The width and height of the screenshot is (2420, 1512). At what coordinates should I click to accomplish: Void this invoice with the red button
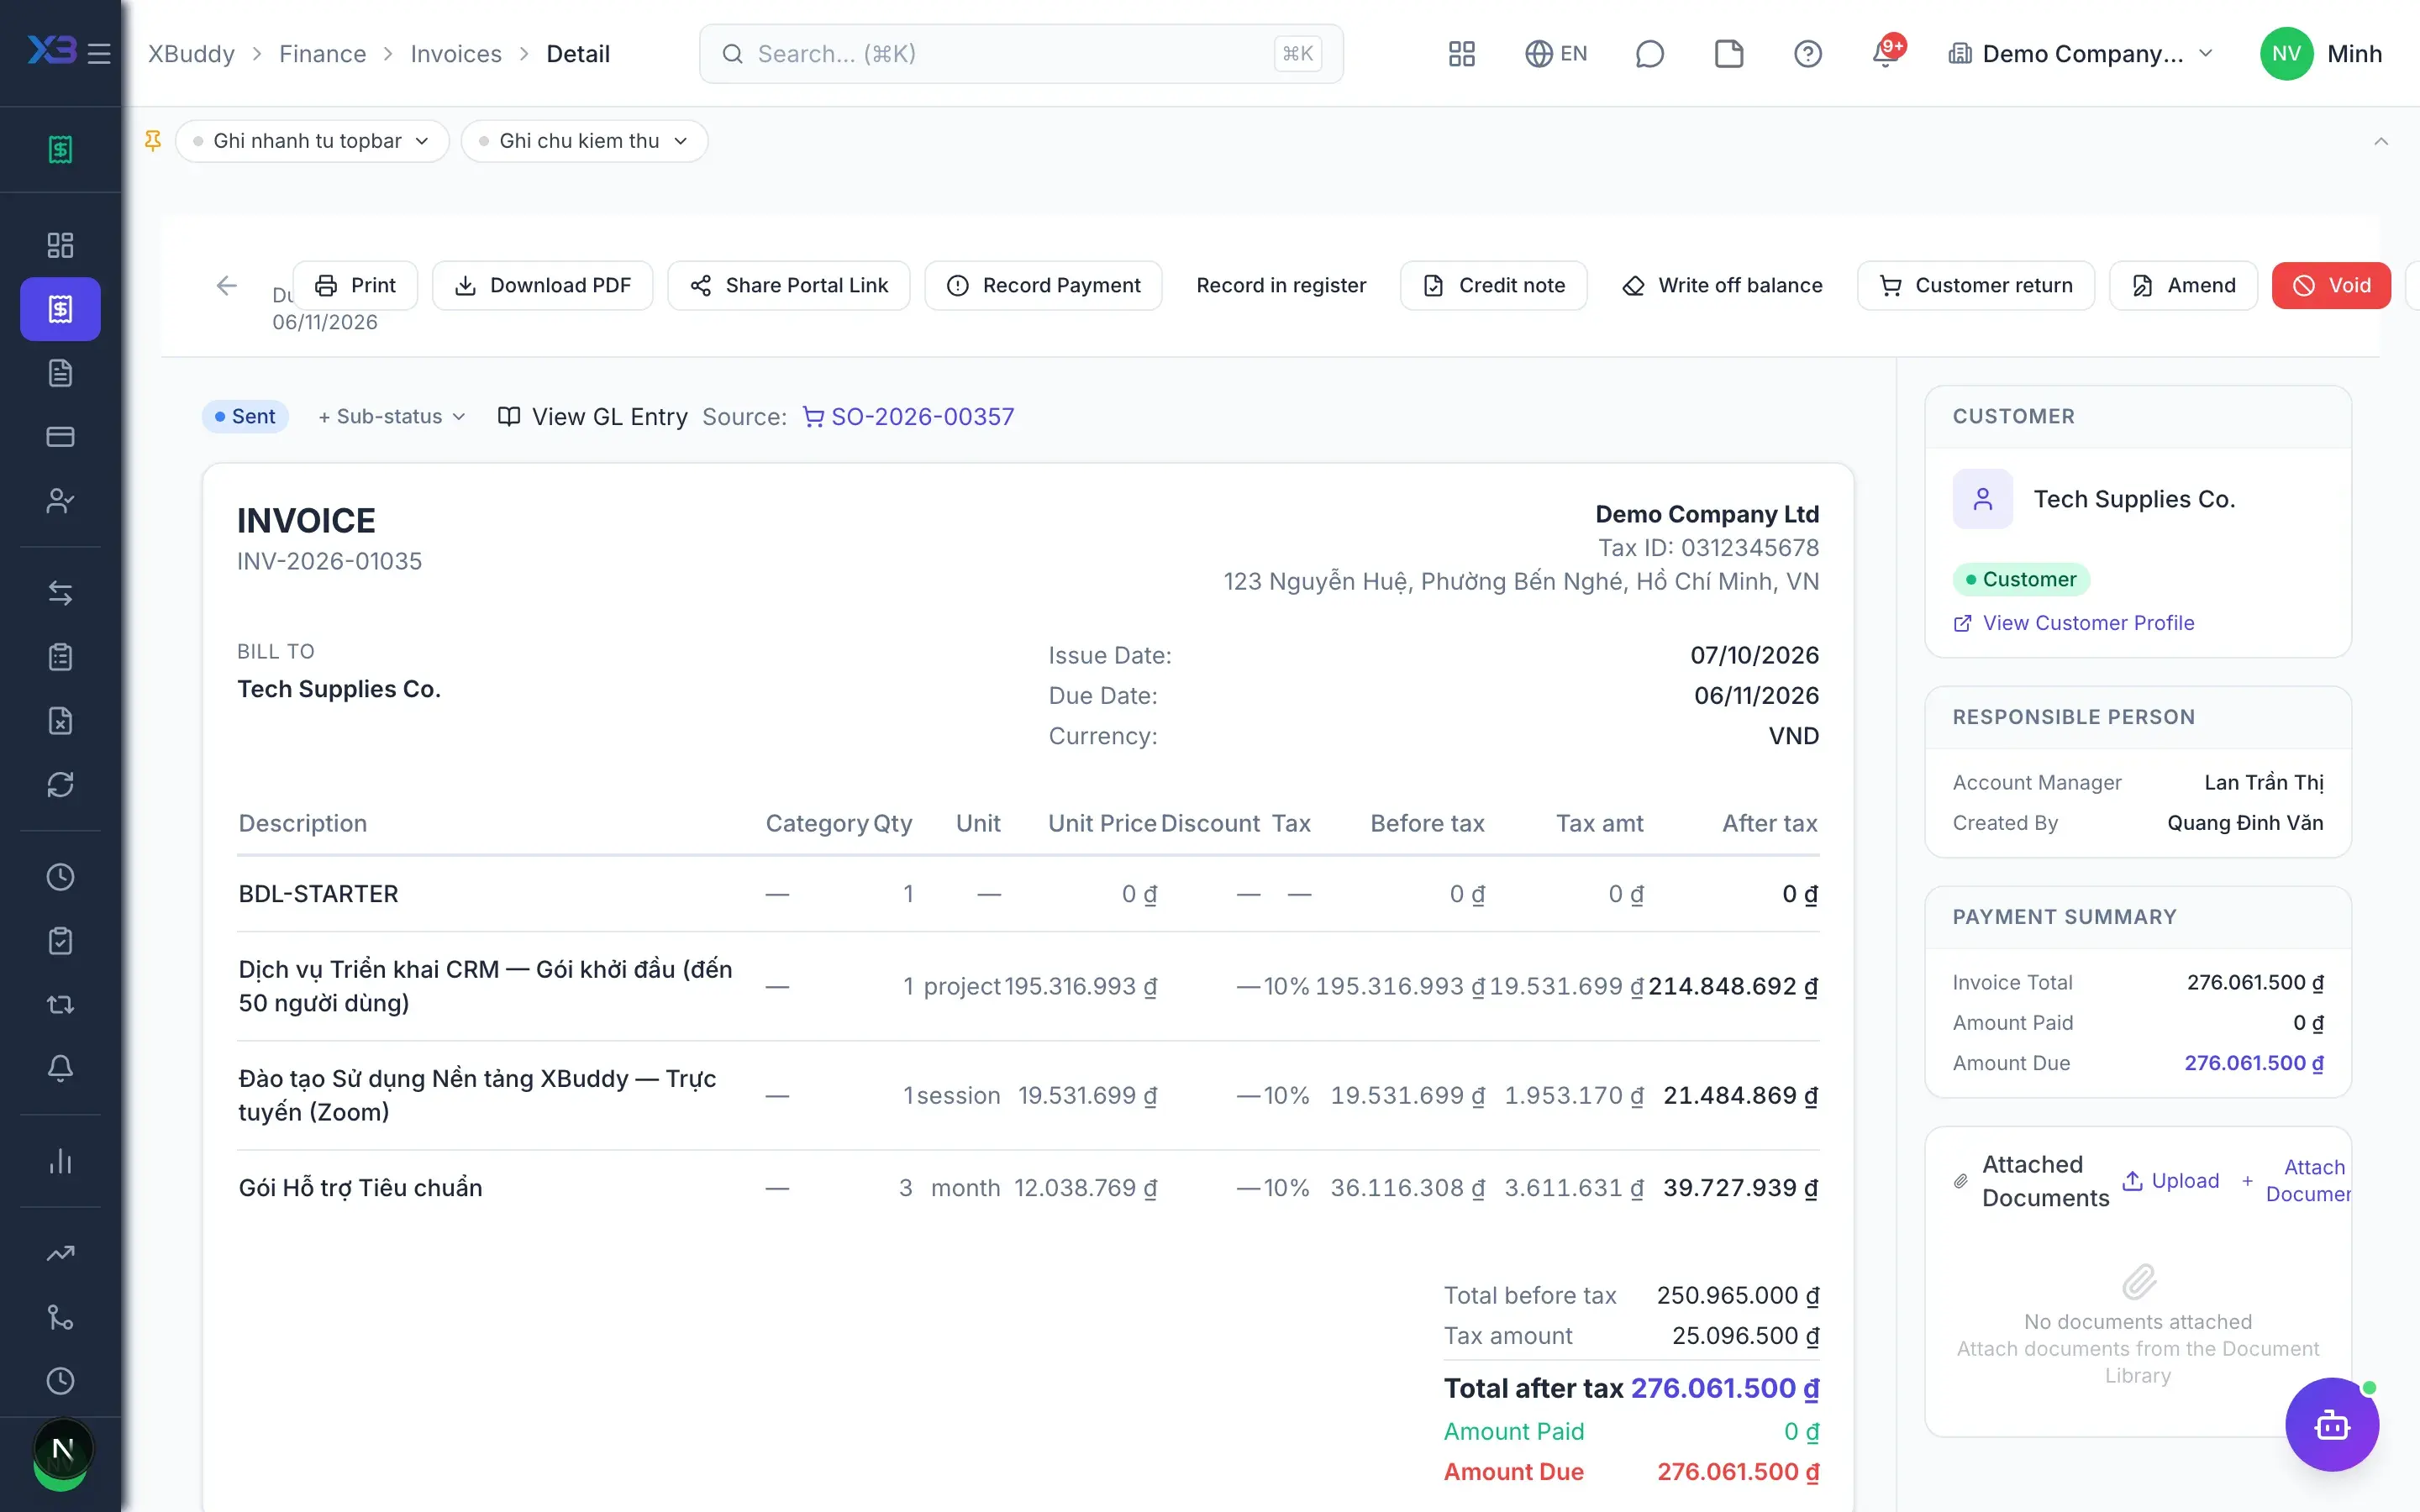(2331, 286)
